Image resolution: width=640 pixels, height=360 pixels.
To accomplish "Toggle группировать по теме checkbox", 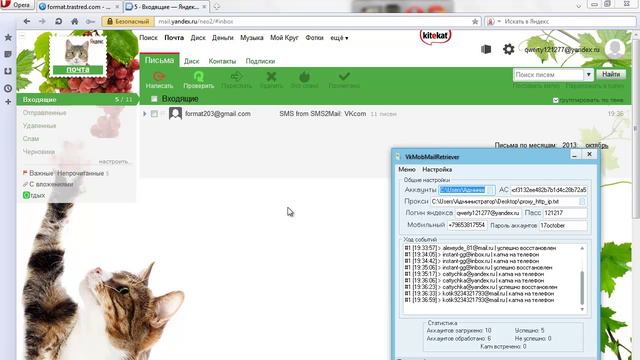I will [x=556, y=100].
